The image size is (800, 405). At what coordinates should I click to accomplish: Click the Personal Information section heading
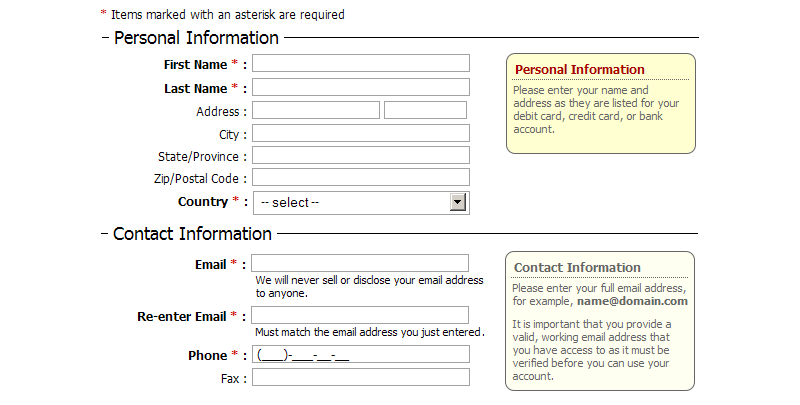196,38
